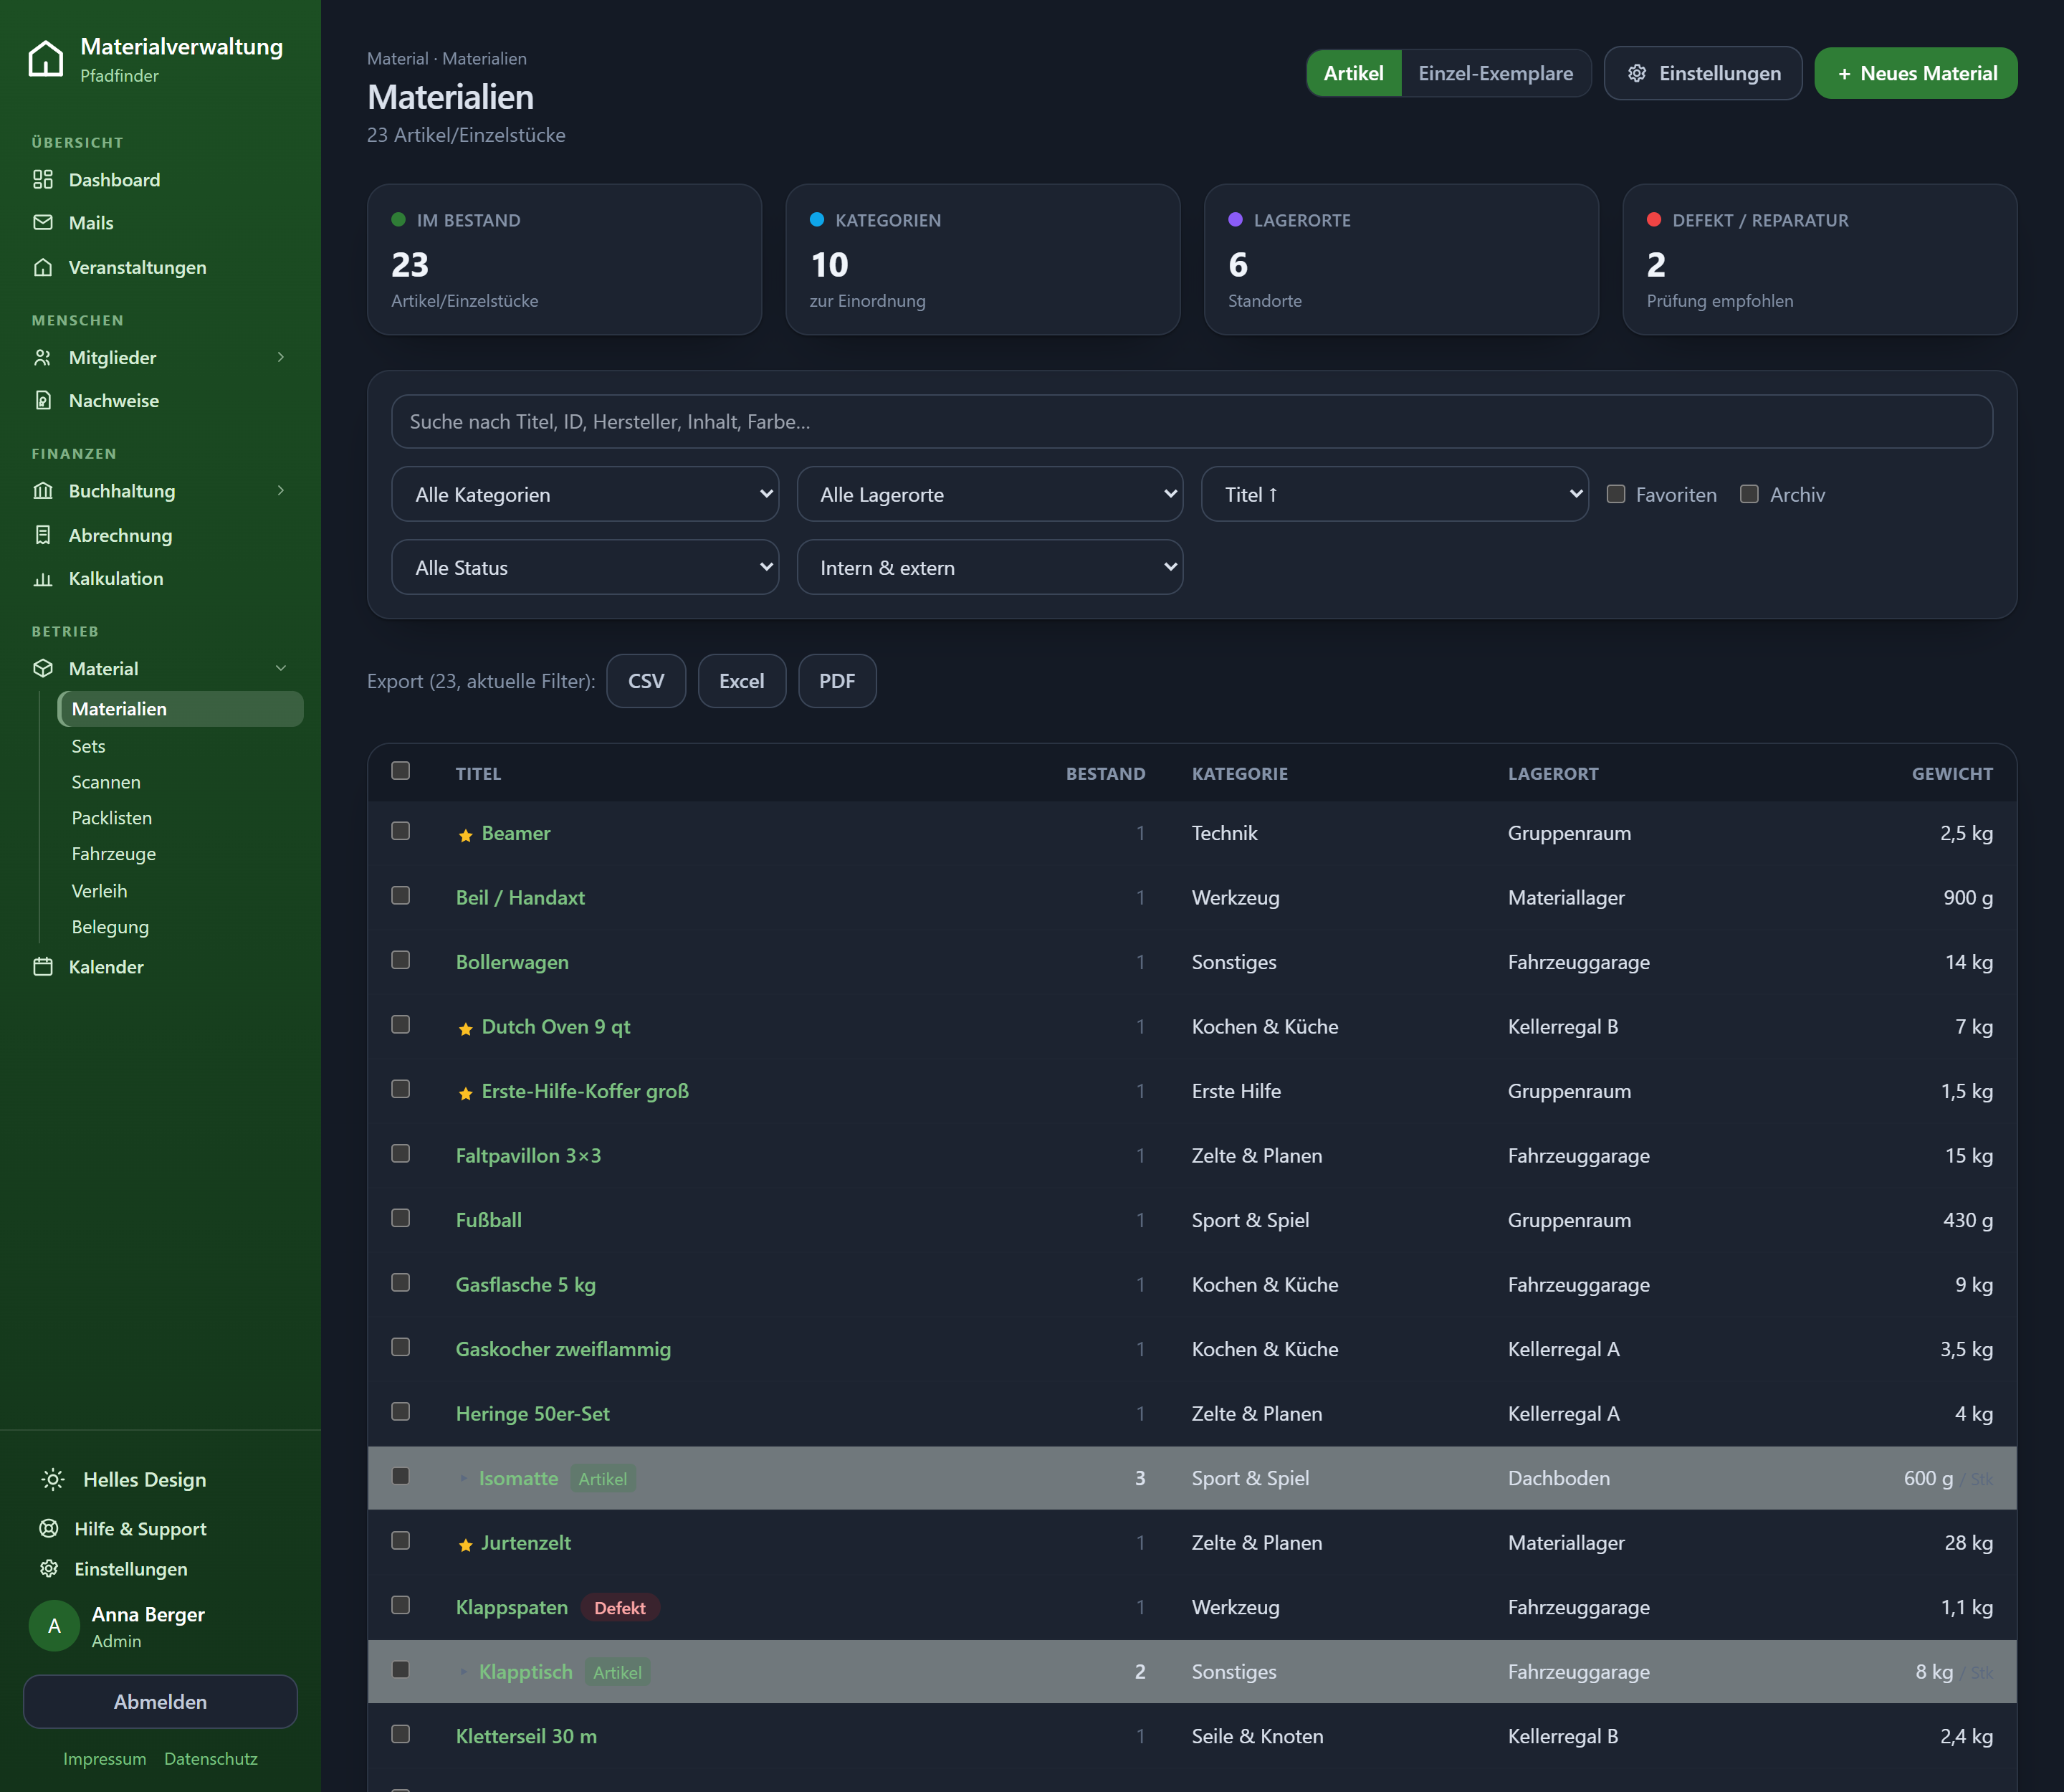Screen dimensions: 2064x1792
Task: Click the Kalender calendar icon
Action: coord(43,966)
